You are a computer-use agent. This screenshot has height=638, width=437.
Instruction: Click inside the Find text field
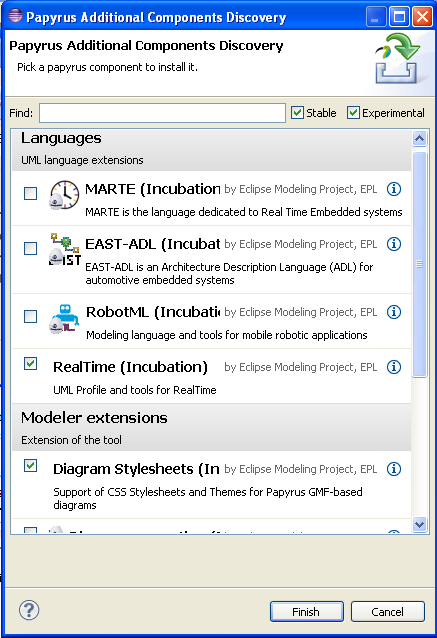pos(162,113)
